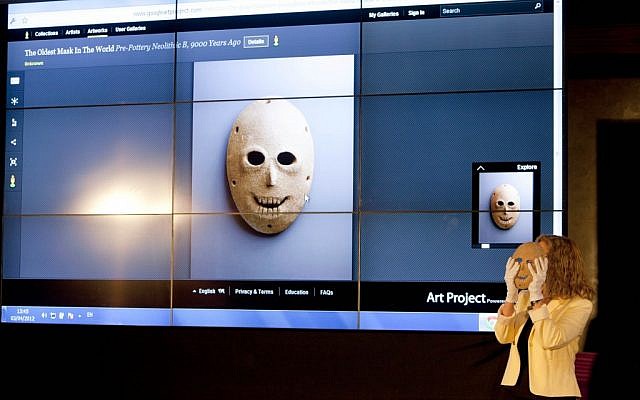Open the Collections menu item
This screenshot has height=400, width=640.
pos(46,33)
